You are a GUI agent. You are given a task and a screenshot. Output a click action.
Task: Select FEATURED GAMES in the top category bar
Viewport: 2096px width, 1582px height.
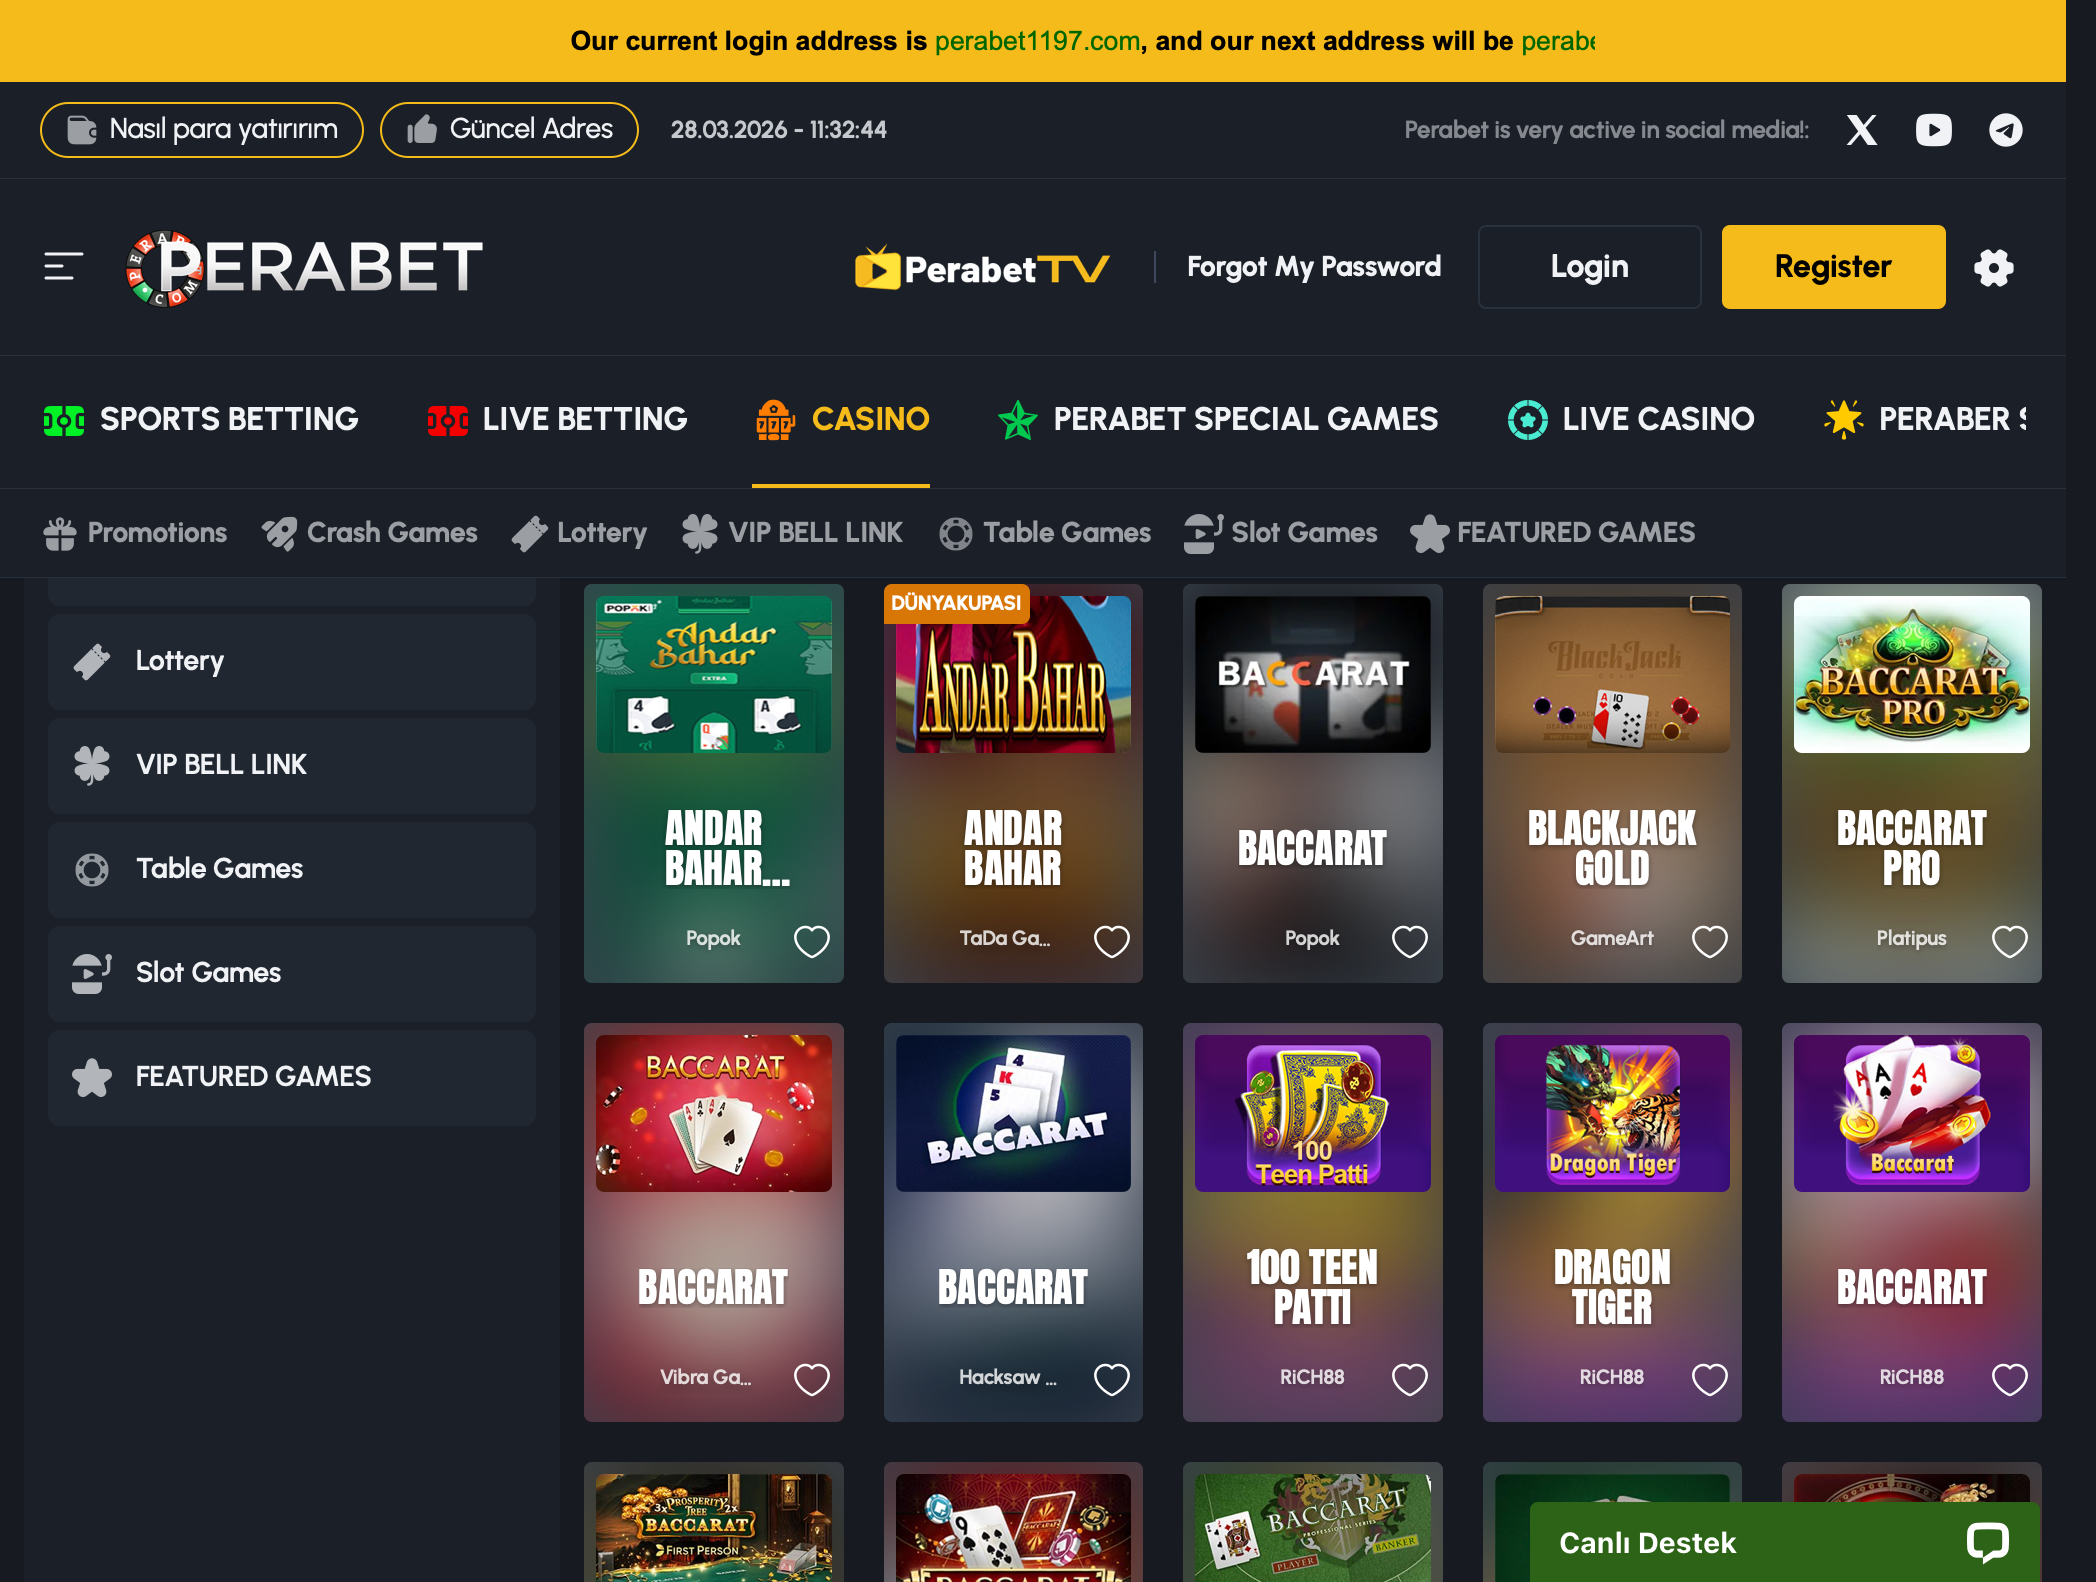(x=1553, y=533)
